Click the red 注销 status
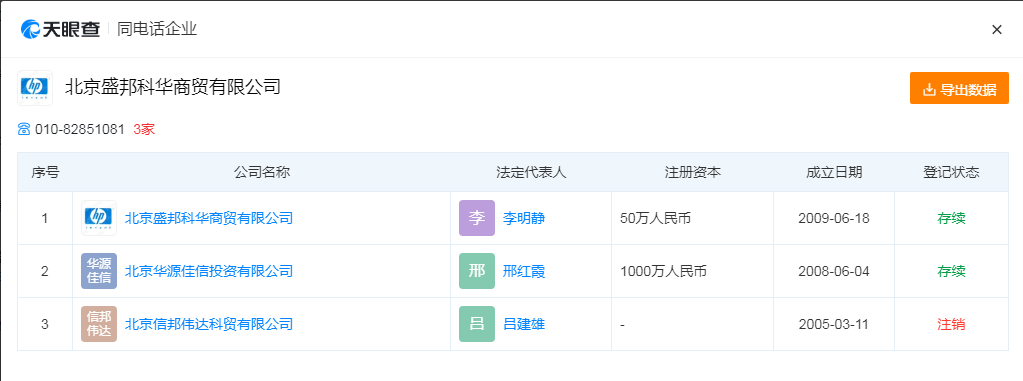1023x381 pixels. 951,324
